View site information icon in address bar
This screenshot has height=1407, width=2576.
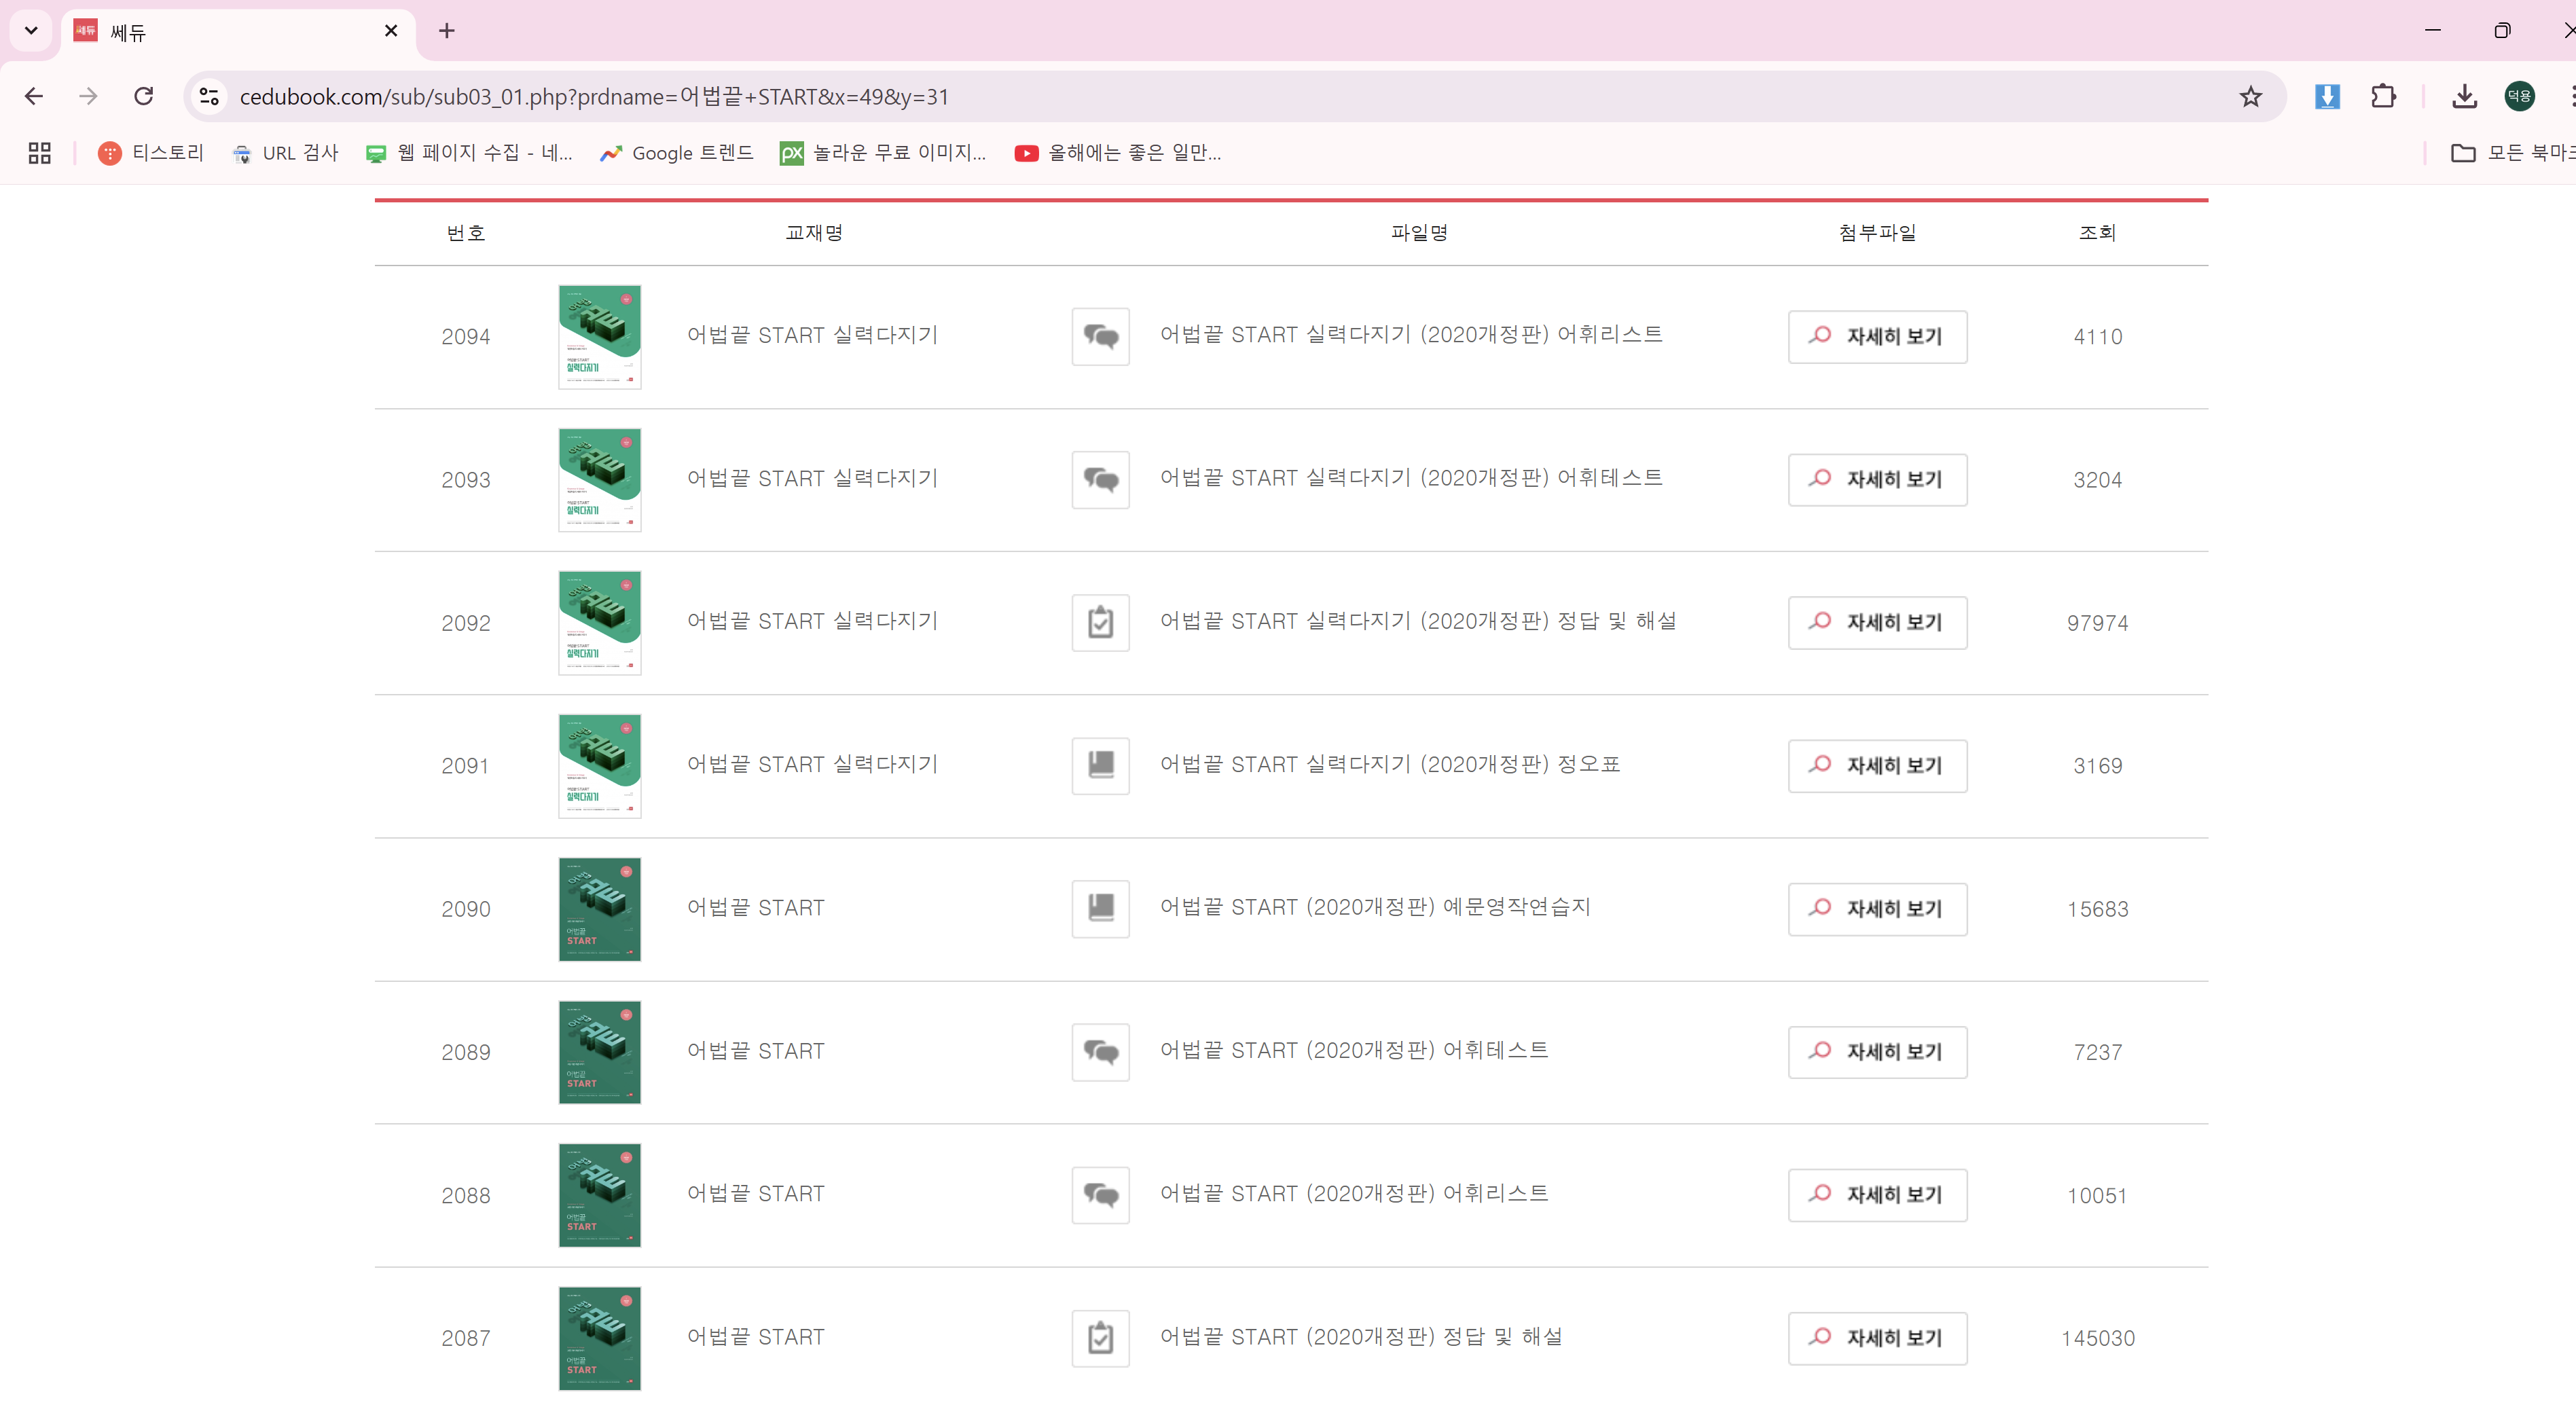pyautogui.click(x=209, y=96)
